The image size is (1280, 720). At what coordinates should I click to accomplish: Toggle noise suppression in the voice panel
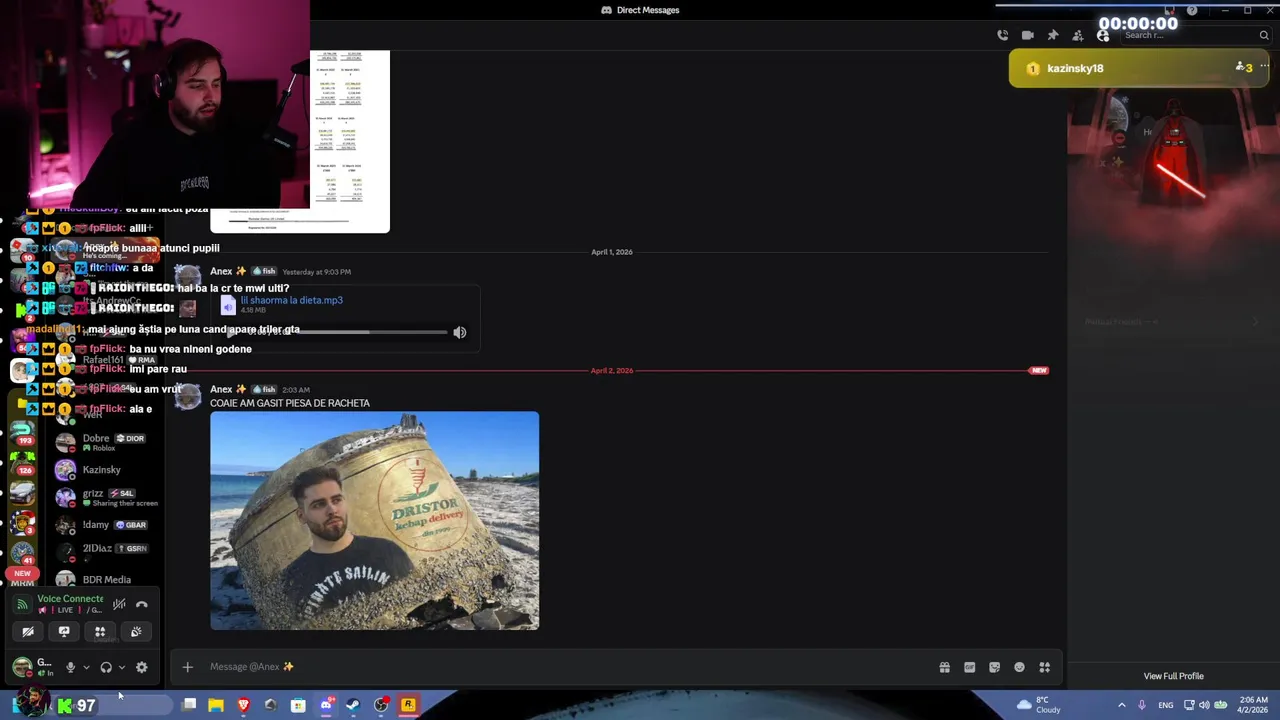click(x=119, y=604)
